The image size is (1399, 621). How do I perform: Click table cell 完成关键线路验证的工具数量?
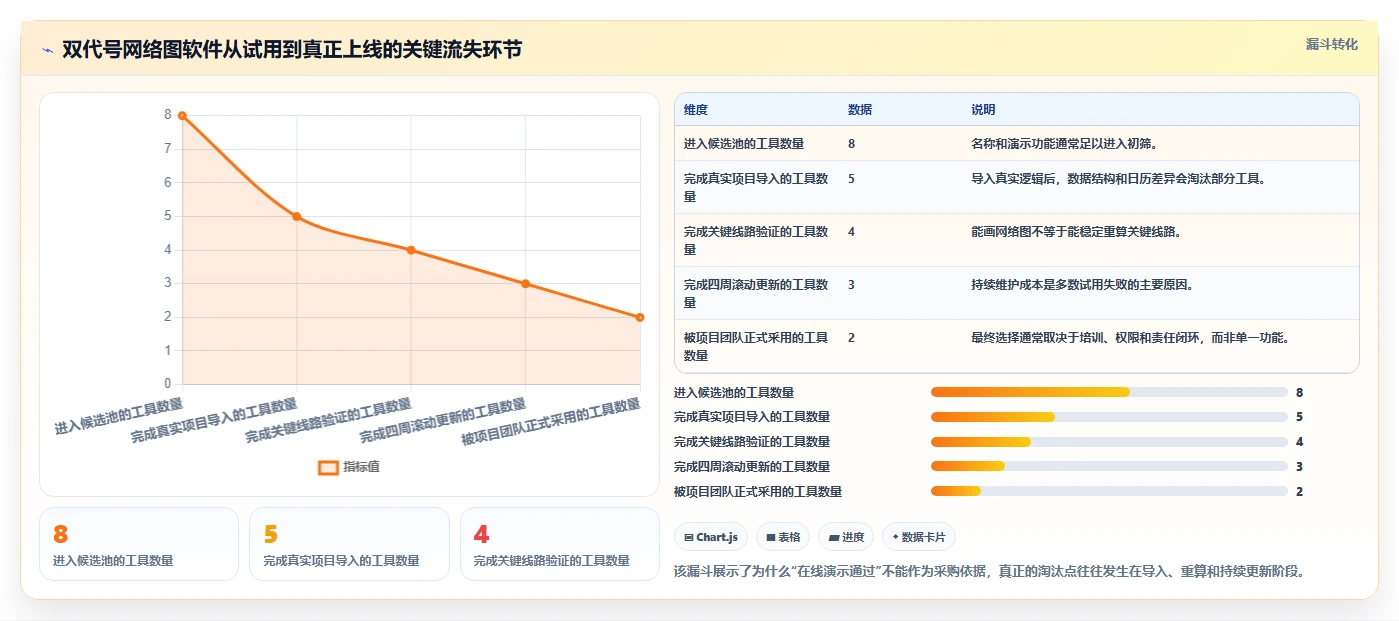coord(756,240)
